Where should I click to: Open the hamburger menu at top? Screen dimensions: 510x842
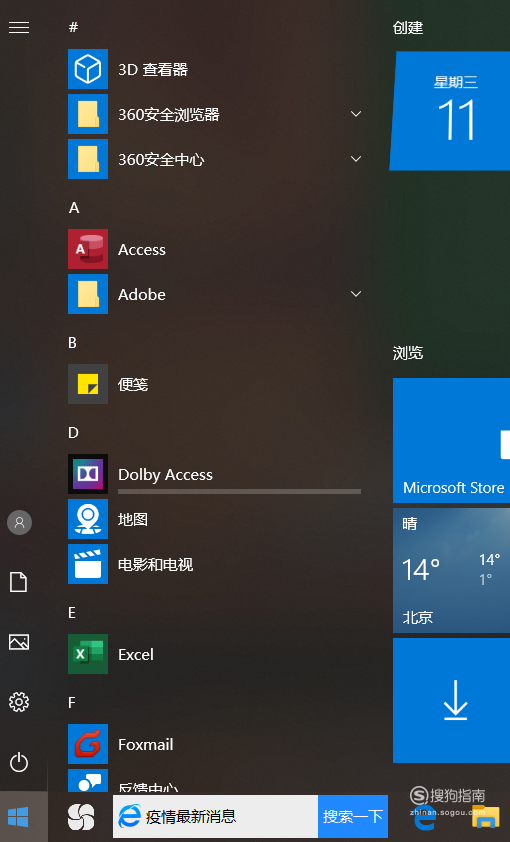click(19, 27)
